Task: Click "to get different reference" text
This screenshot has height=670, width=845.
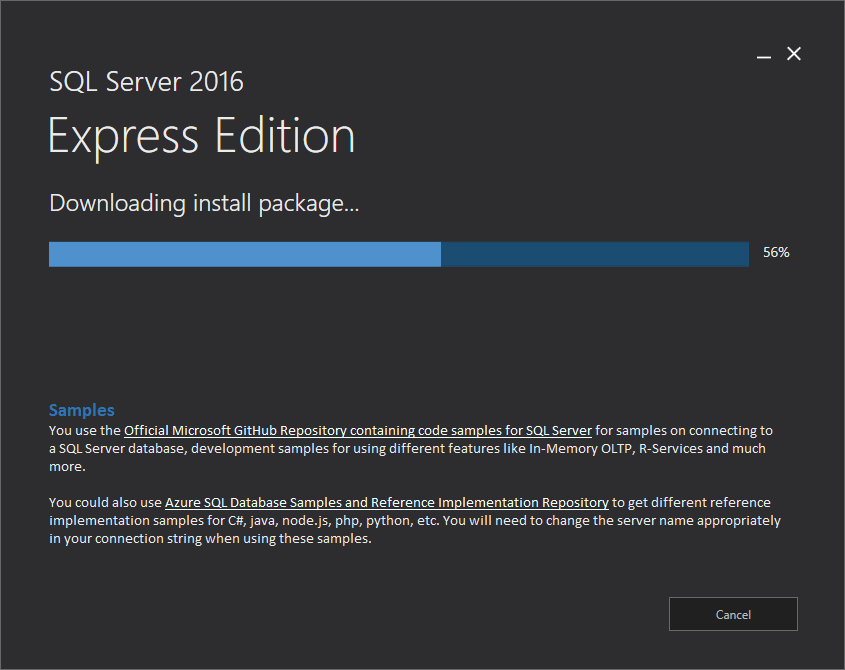Action: click(691, 502)
